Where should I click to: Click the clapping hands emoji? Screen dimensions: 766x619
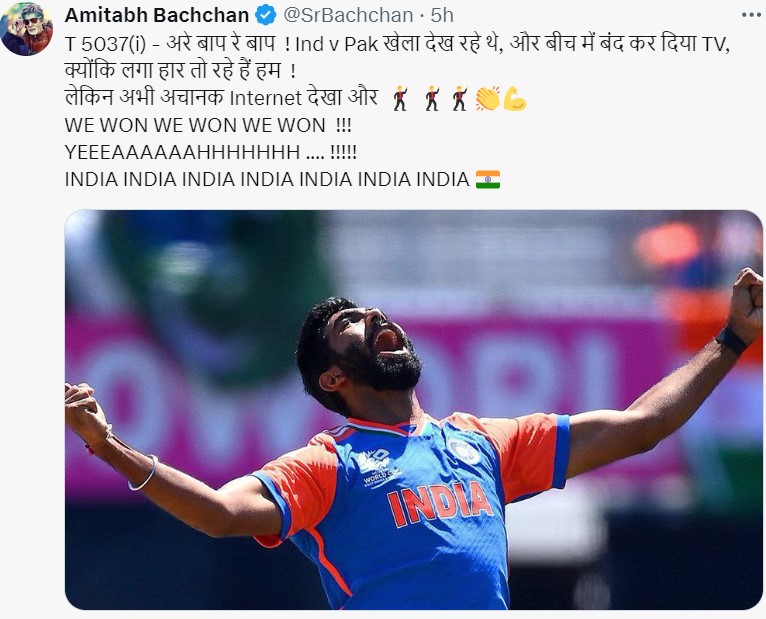[488, 98]
